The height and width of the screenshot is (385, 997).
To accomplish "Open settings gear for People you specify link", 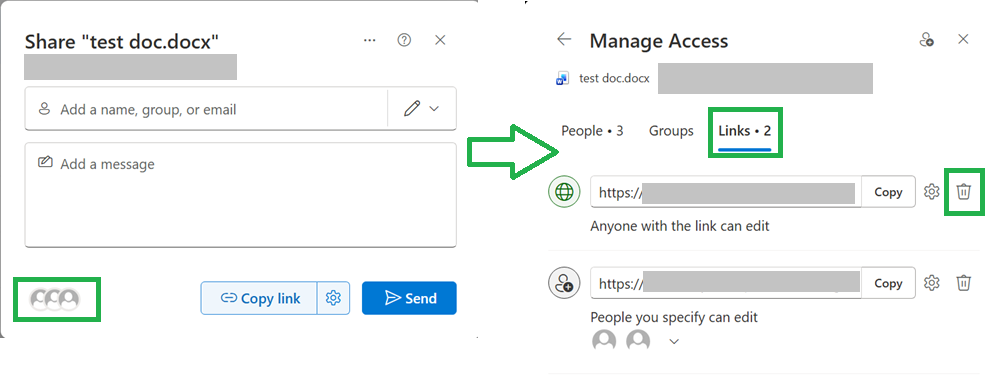I will (x=932, y=283).
